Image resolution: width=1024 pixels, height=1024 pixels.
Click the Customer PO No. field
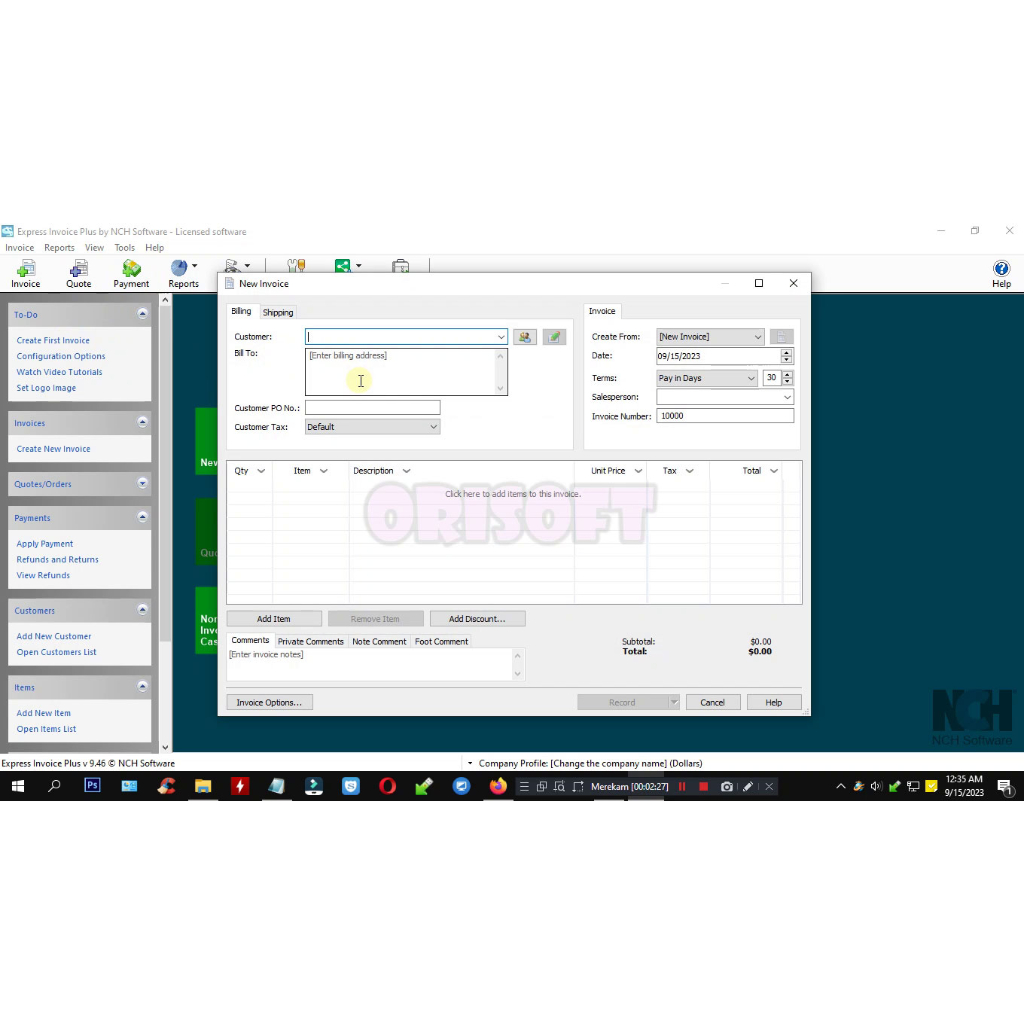click(372, 408)
